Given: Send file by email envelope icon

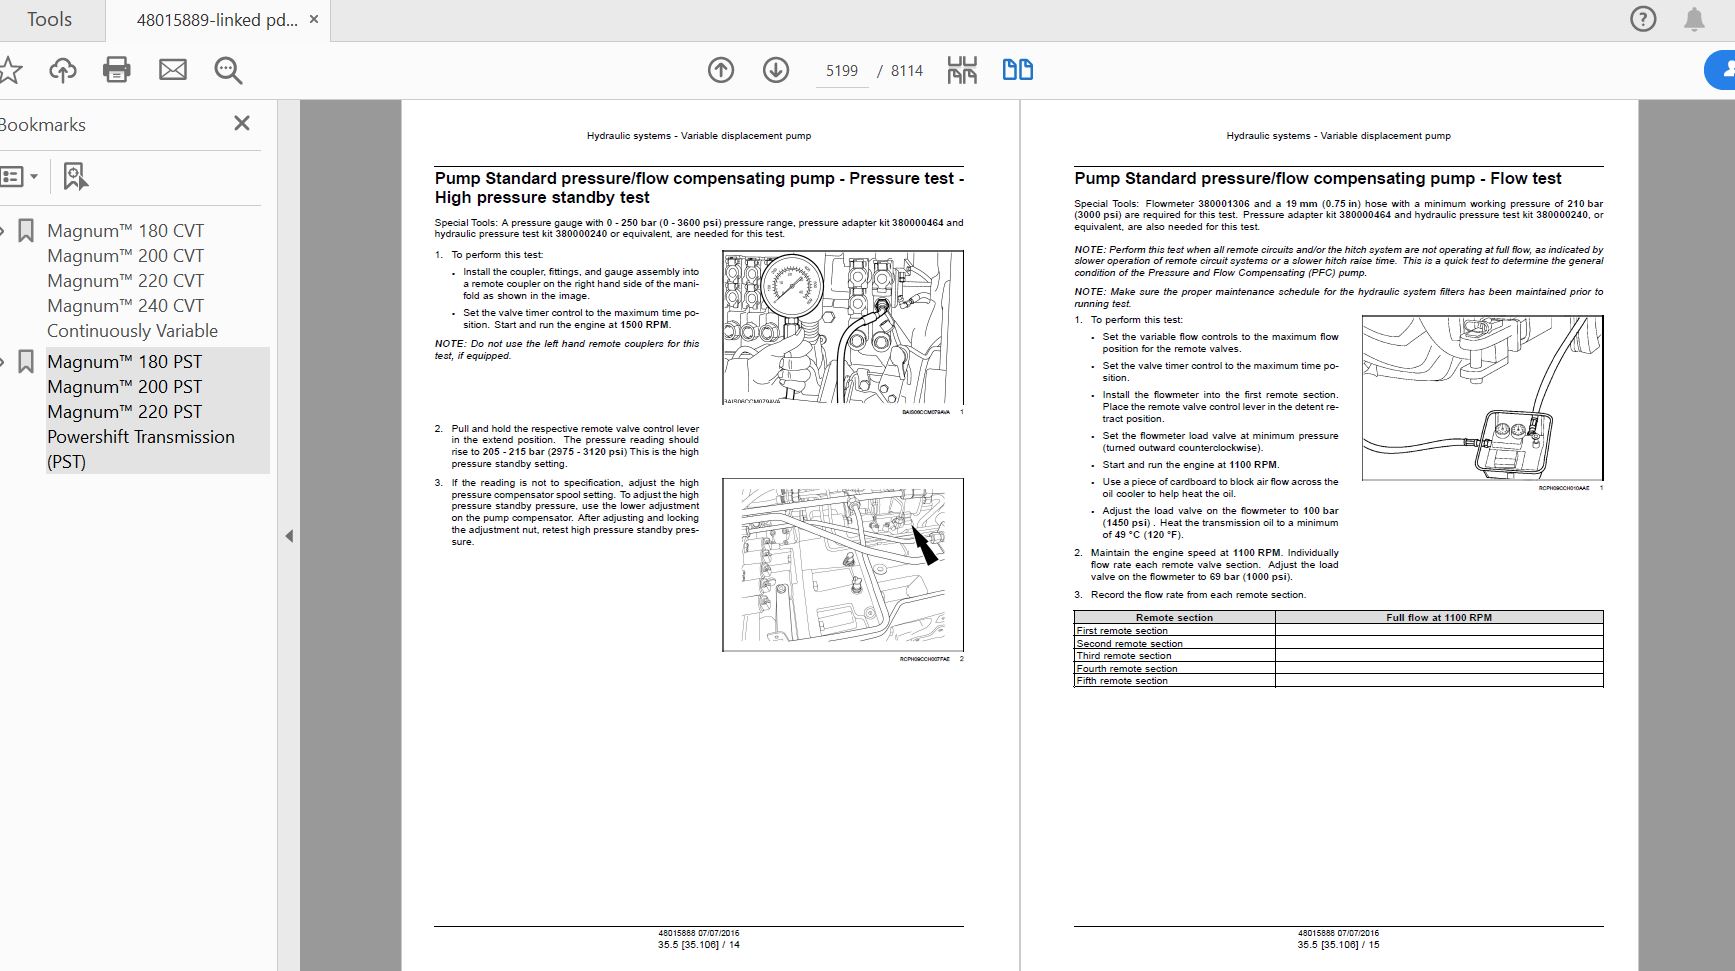Looking at the screenshot, I should [x=173, y=70].
